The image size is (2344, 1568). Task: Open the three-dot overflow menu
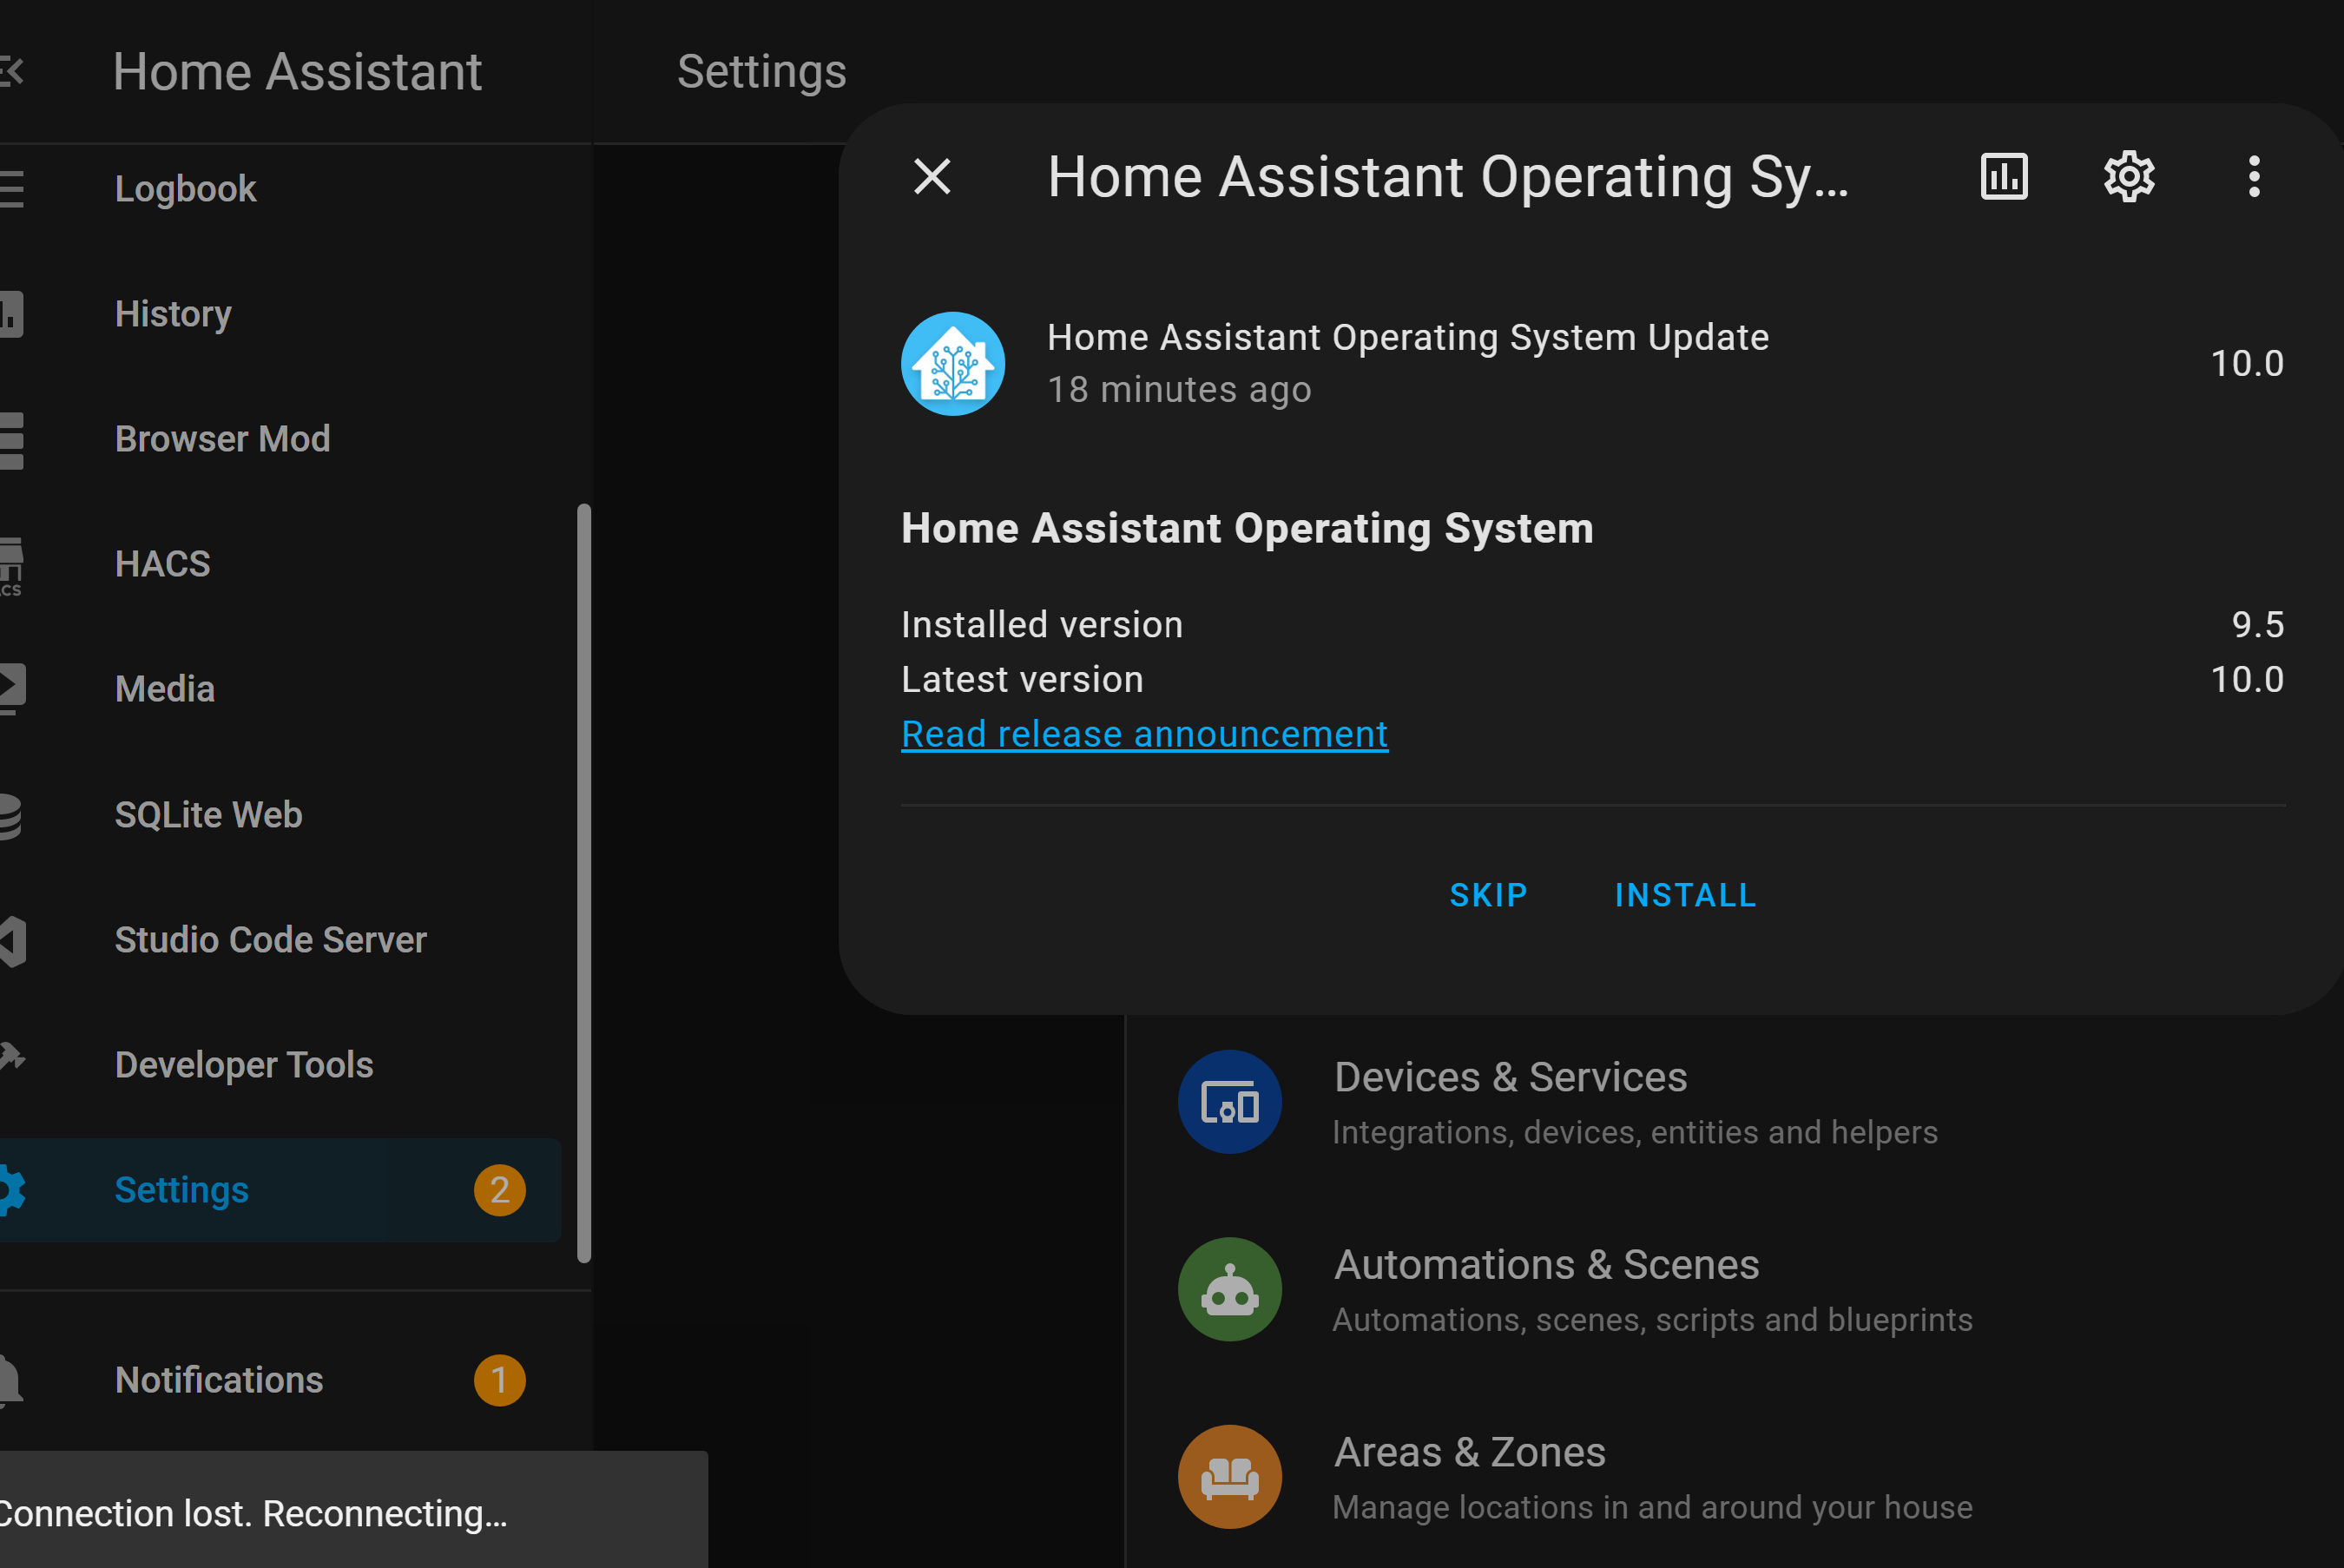2255,176
